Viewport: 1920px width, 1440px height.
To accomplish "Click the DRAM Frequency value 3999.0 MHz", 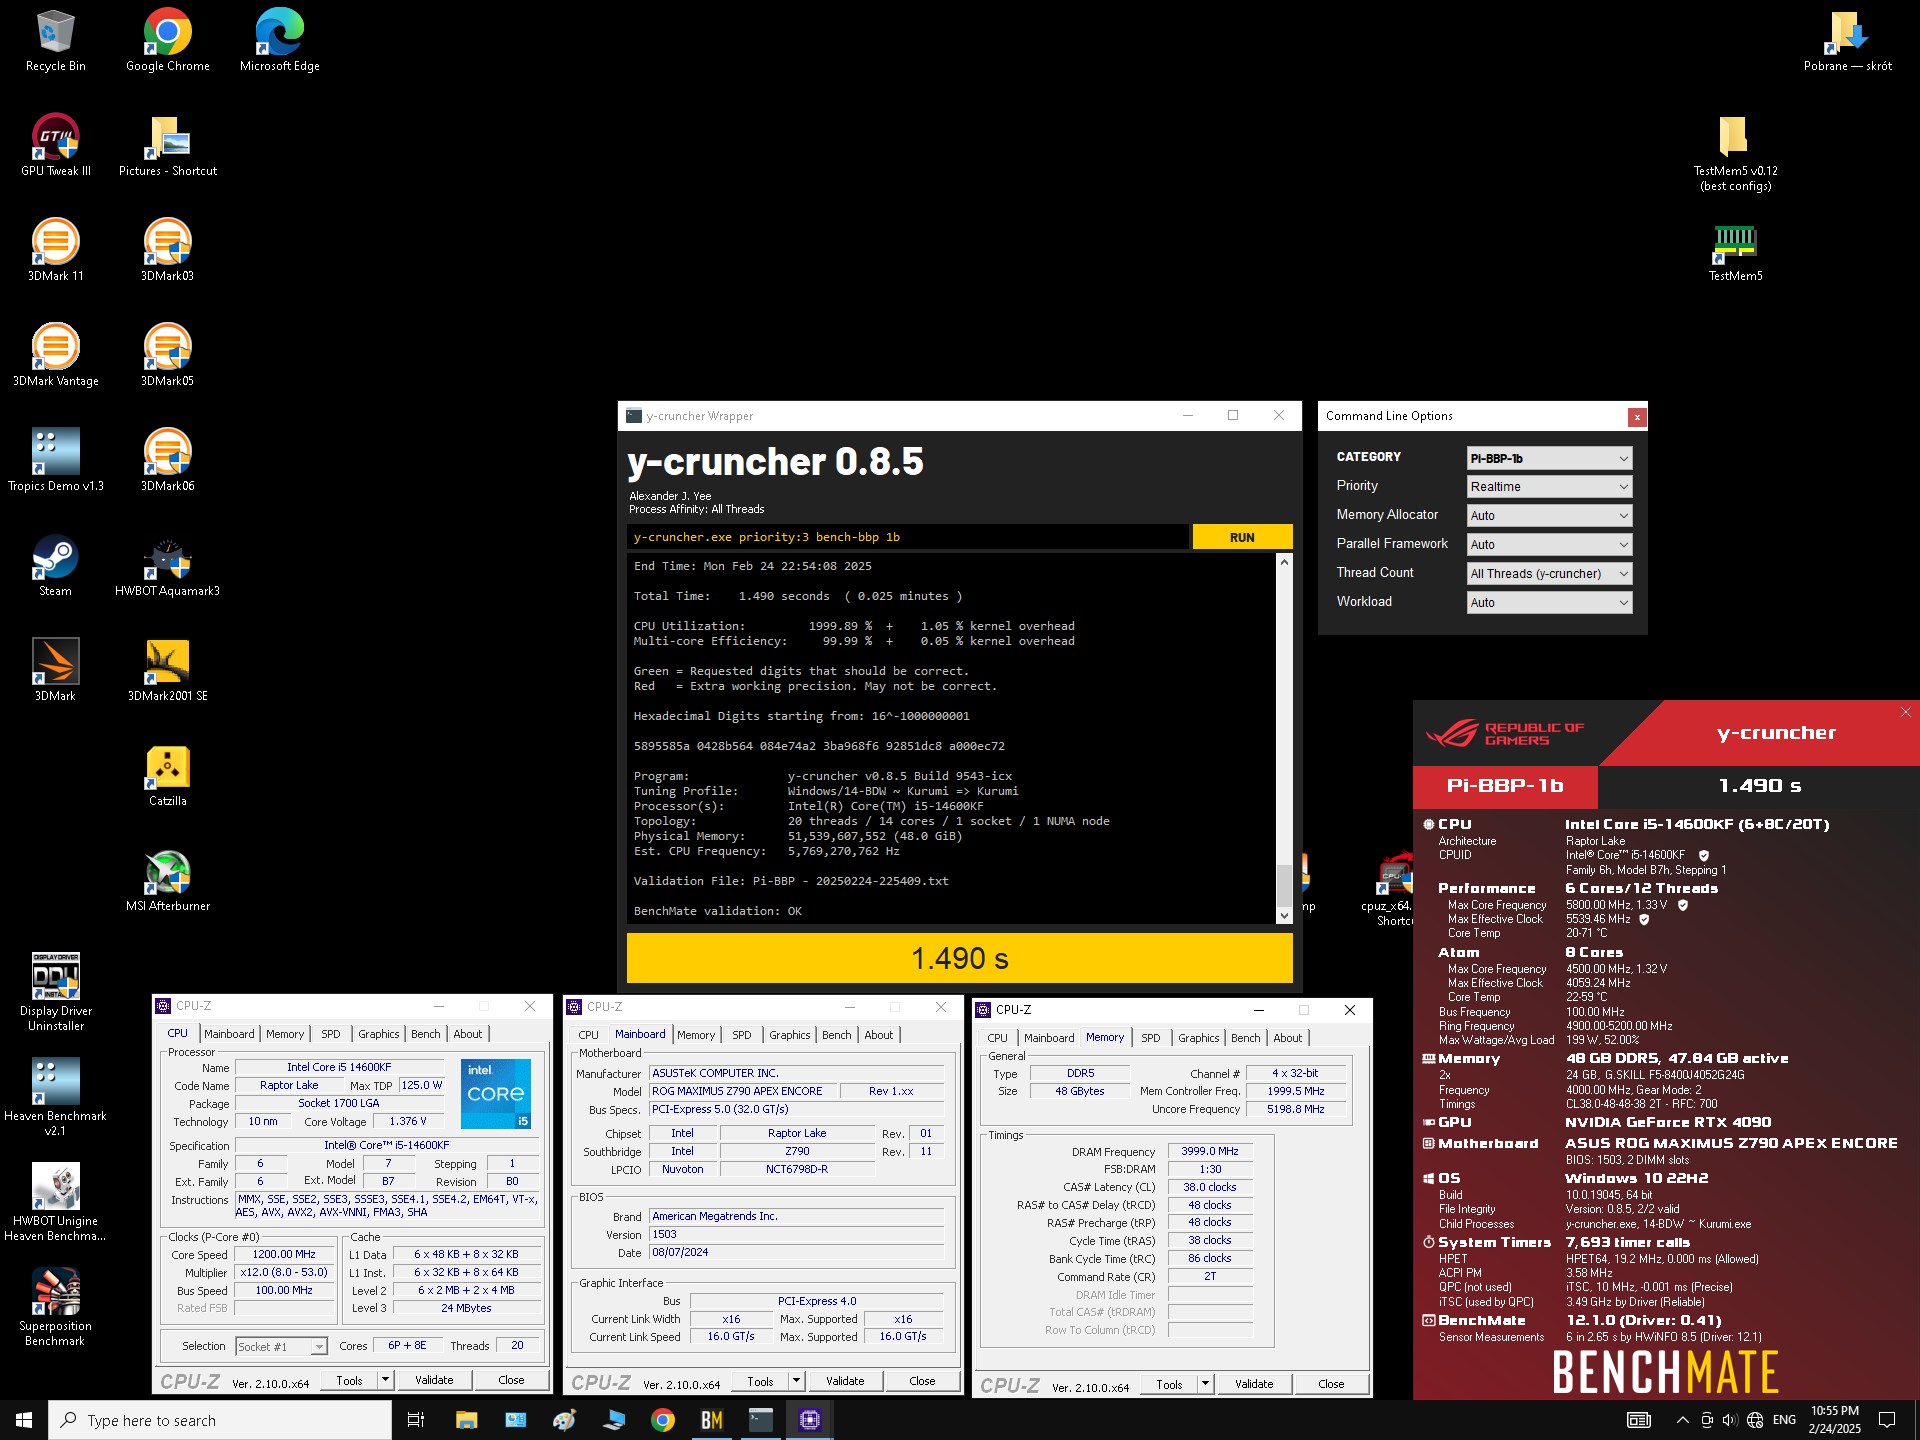I will click(1210, 1151).
